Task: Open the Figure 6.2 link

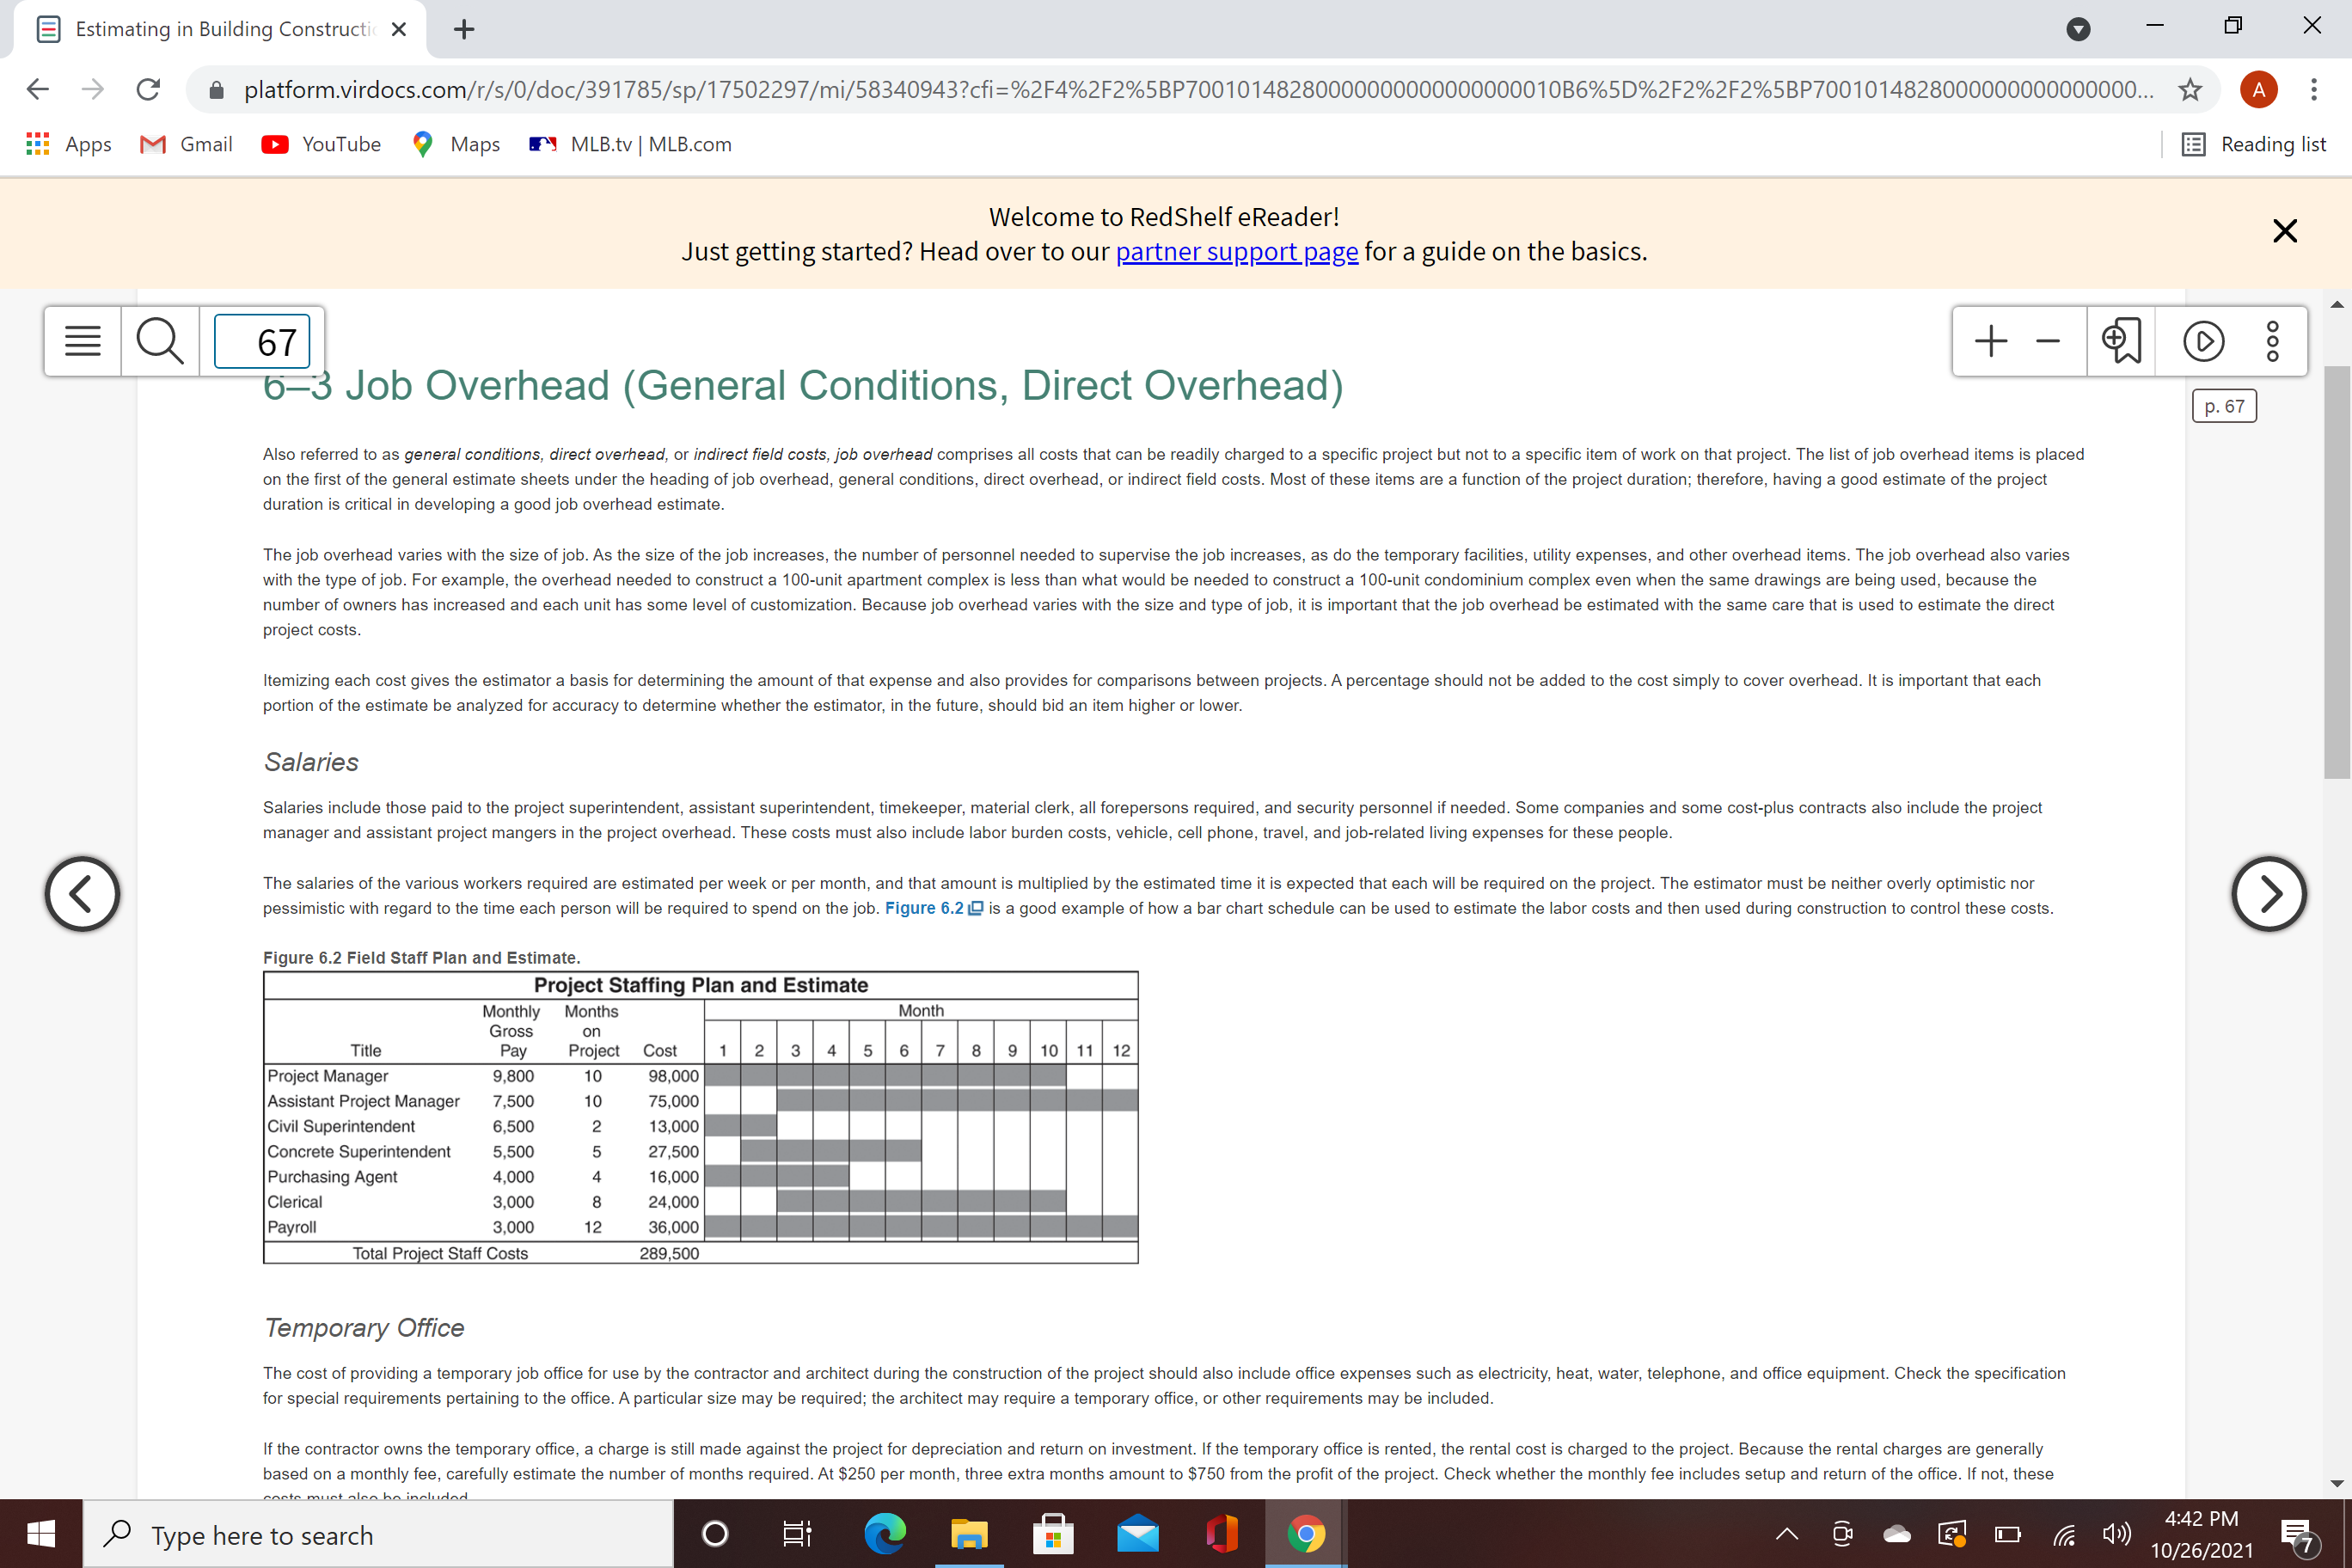Action: (933, 908)
